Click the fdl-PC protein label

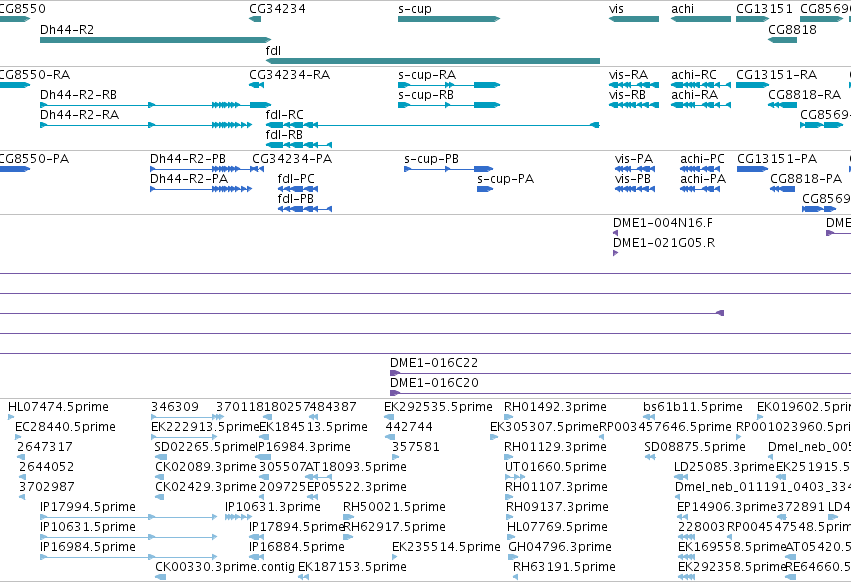(x=296, y=179)
